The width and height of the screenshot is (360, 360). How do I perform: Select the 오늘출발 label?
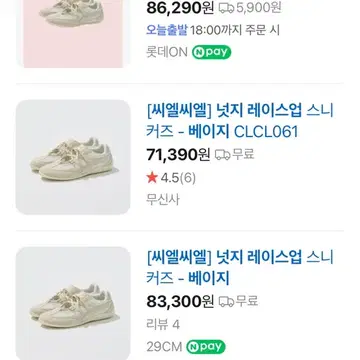coord(167,30)
